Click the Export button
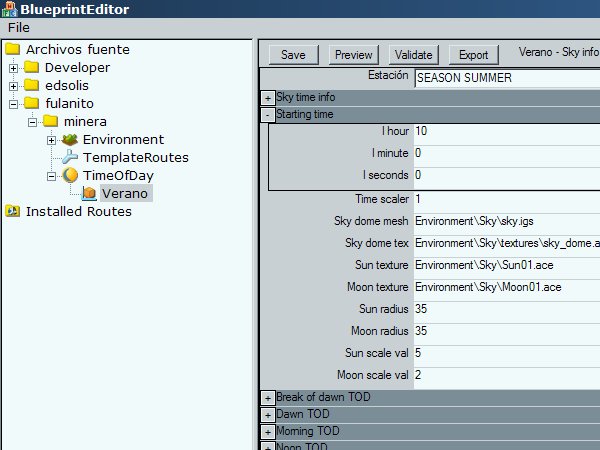The height and width of the screenshot is (450, 600). point(473,55)
